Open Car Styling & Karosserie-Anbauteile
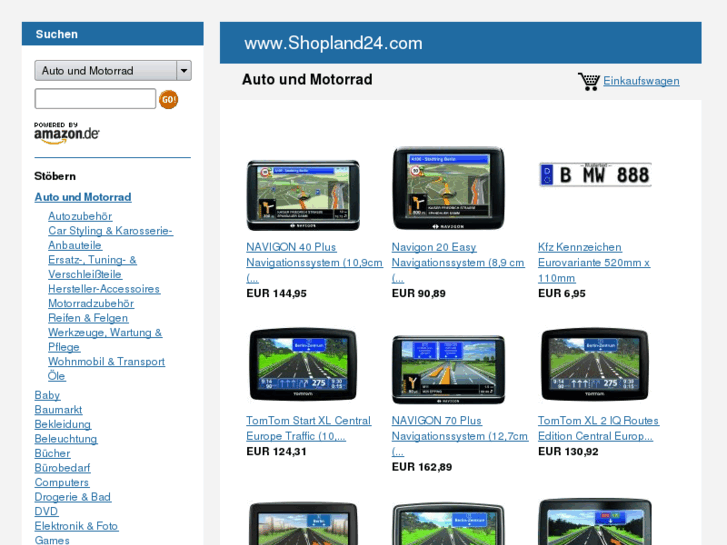The width and height of the screenshot is (727, 545). (110, 238)
